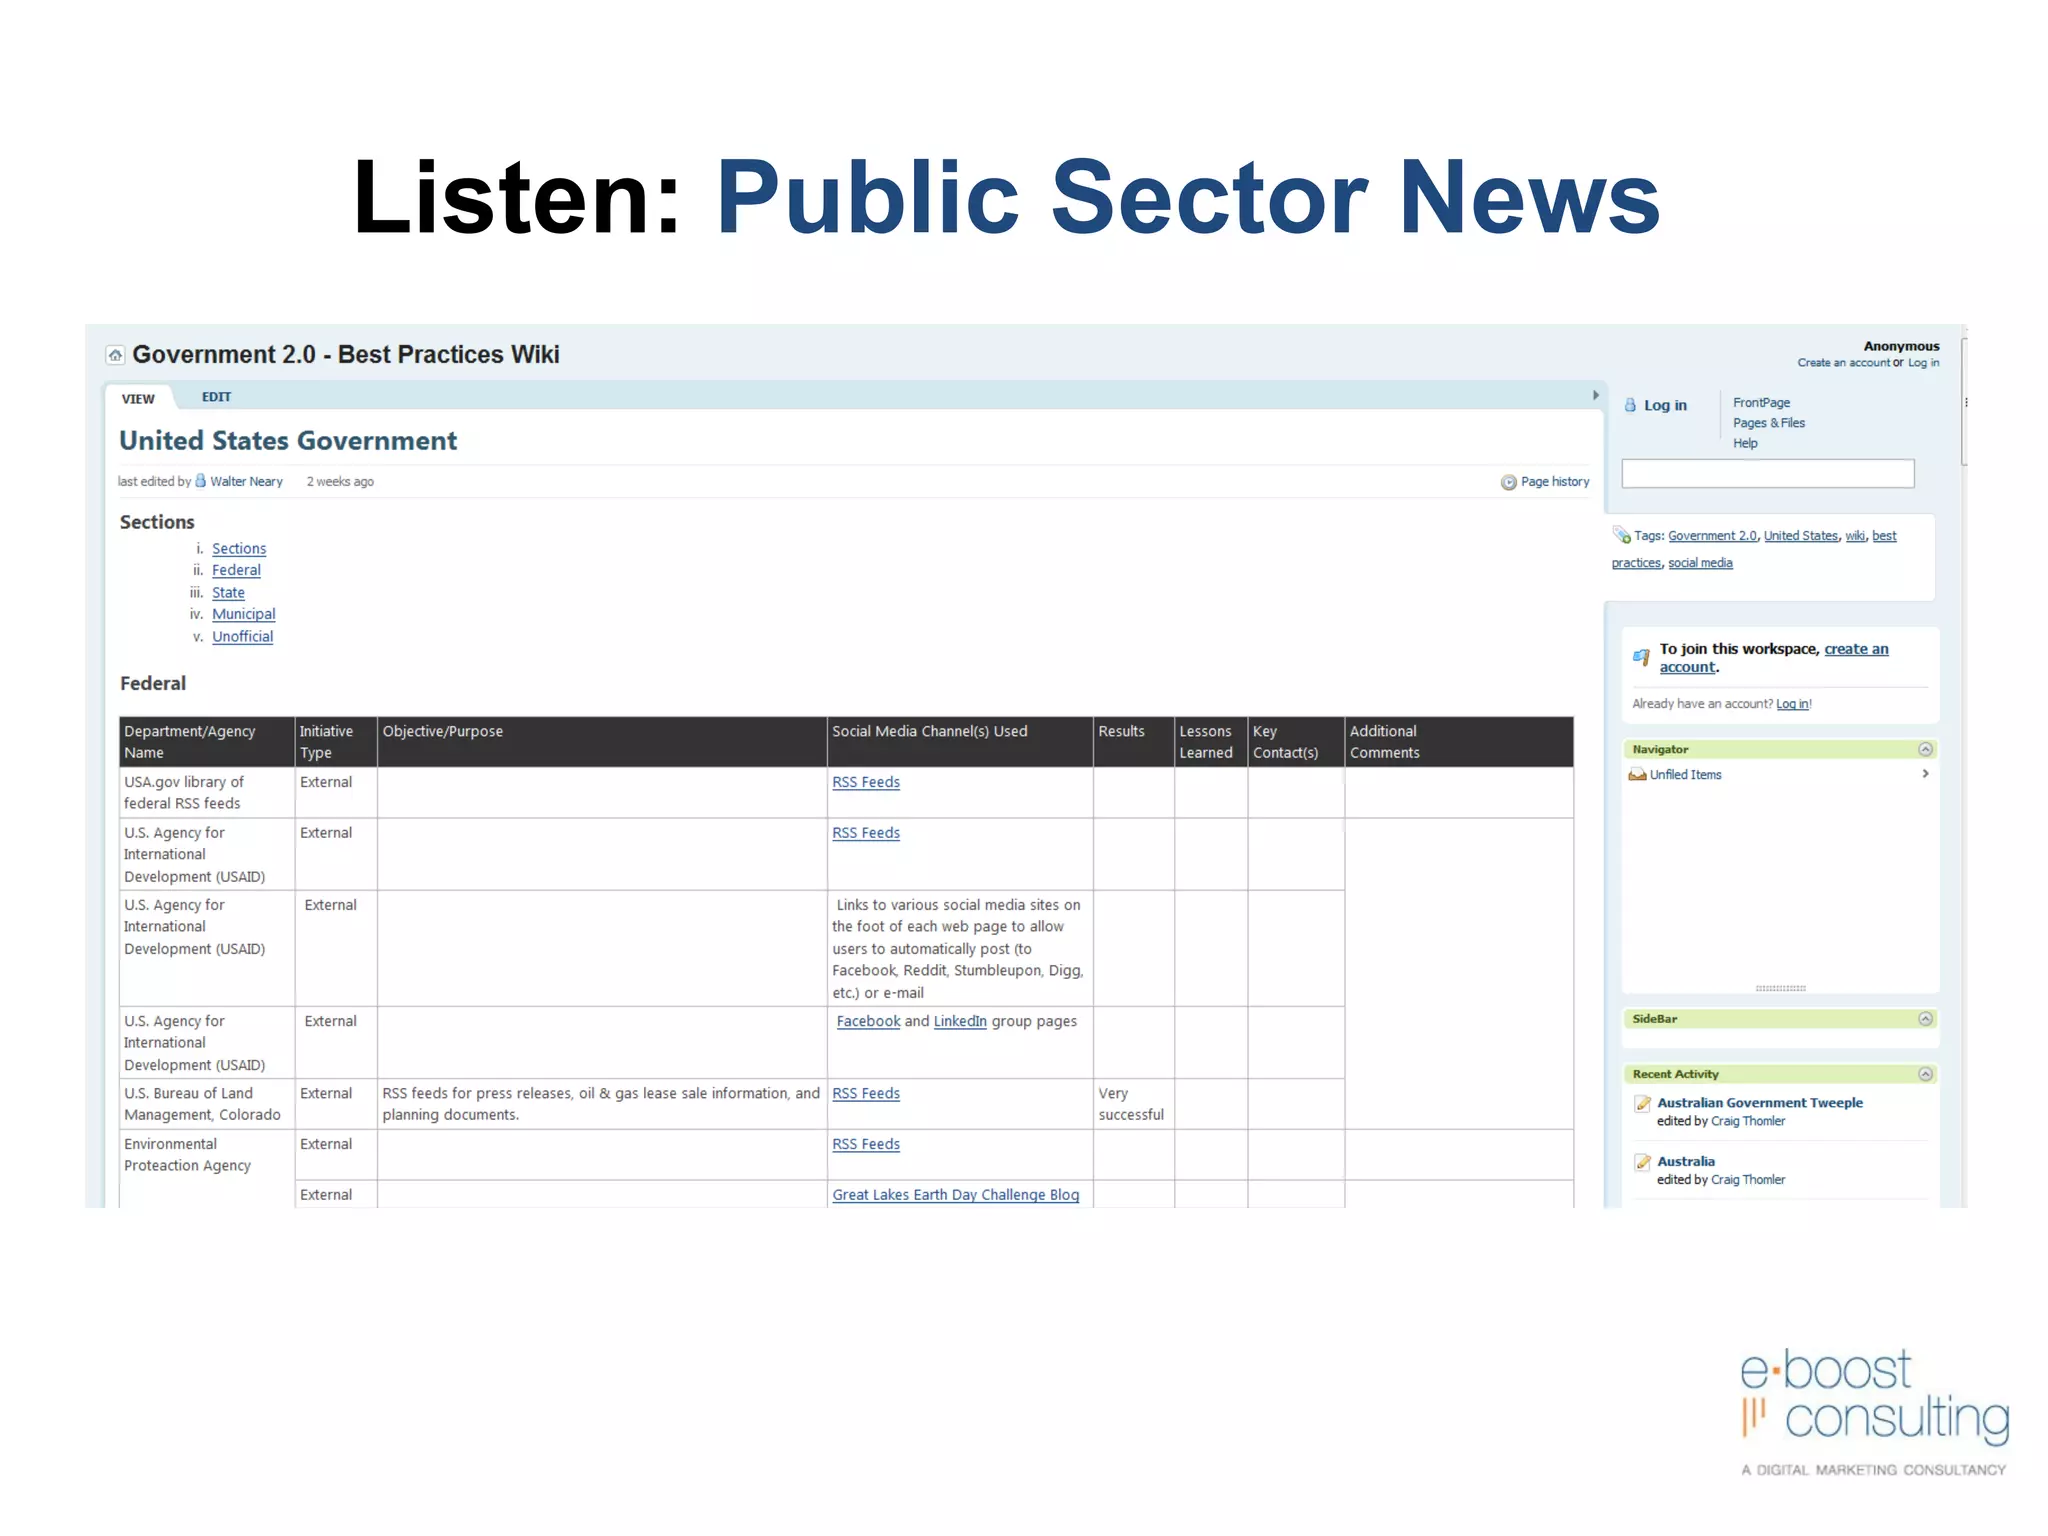2048x1536 pixels.
Task: Jump to the Federal section link
Action: tap(236, 570)
